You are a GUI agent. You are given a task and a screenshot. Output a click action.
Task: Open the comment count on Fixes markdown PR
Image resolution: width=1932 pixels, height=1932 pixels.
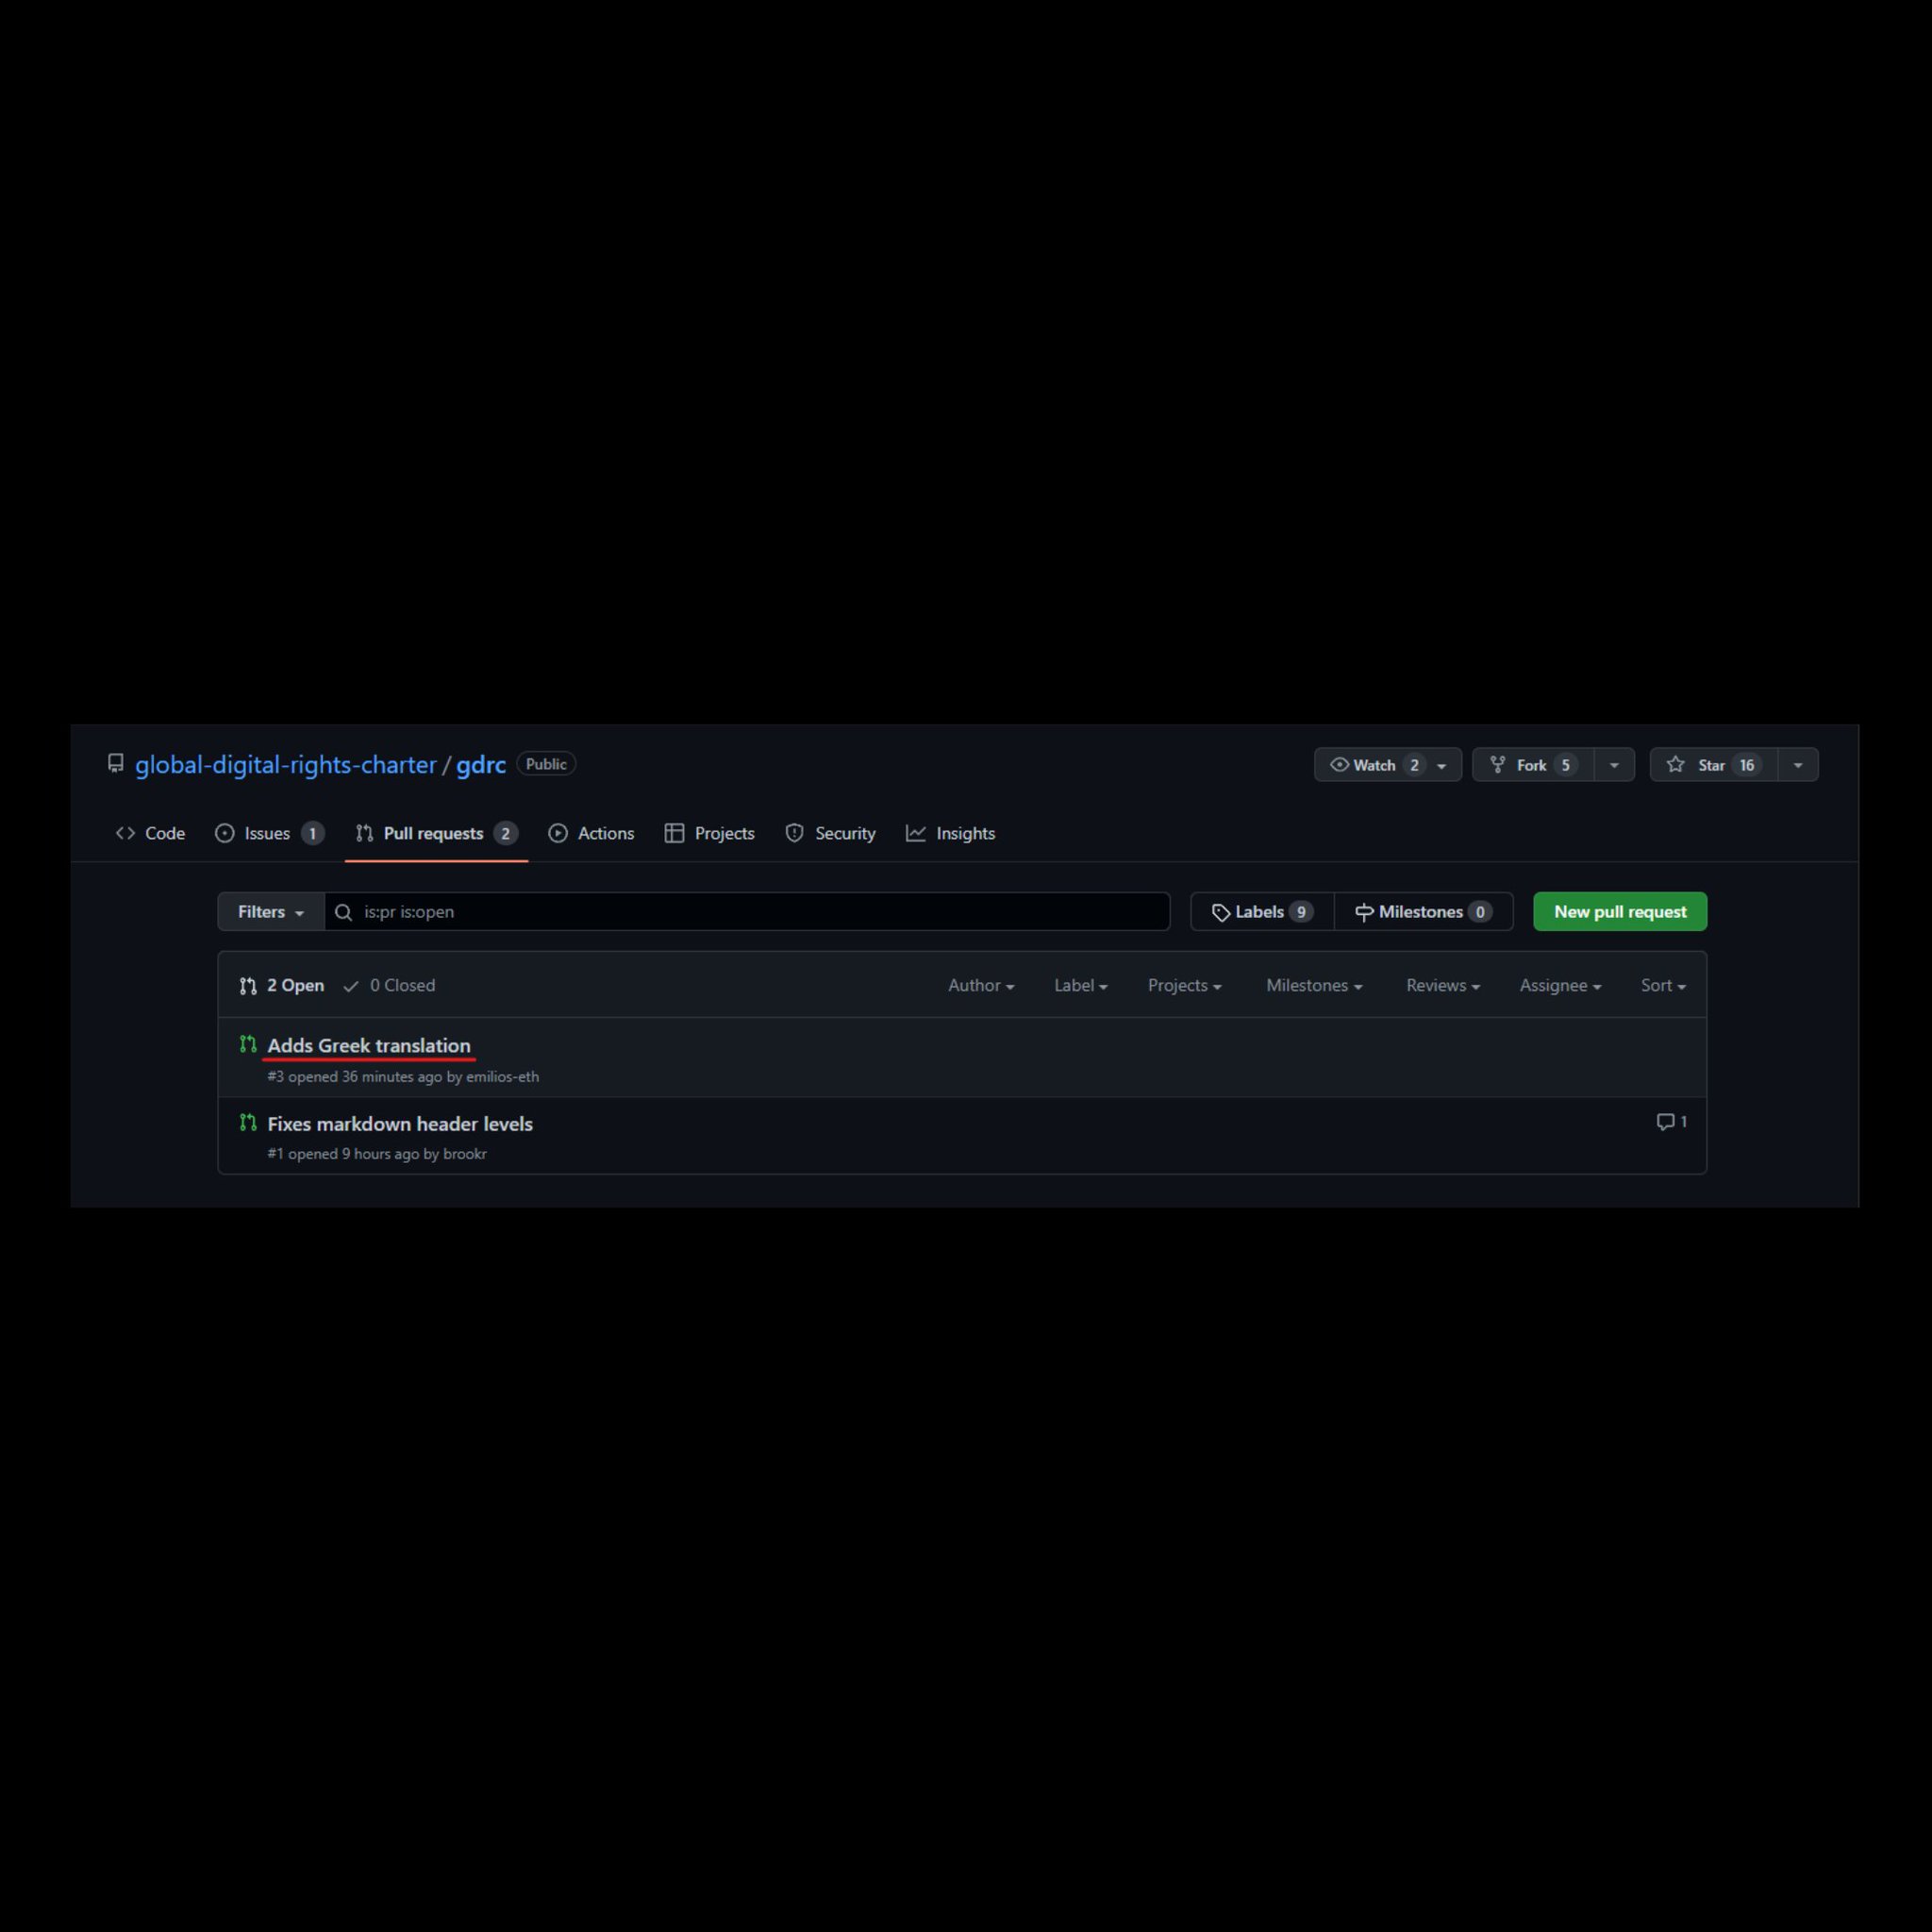(1672, 1122)
